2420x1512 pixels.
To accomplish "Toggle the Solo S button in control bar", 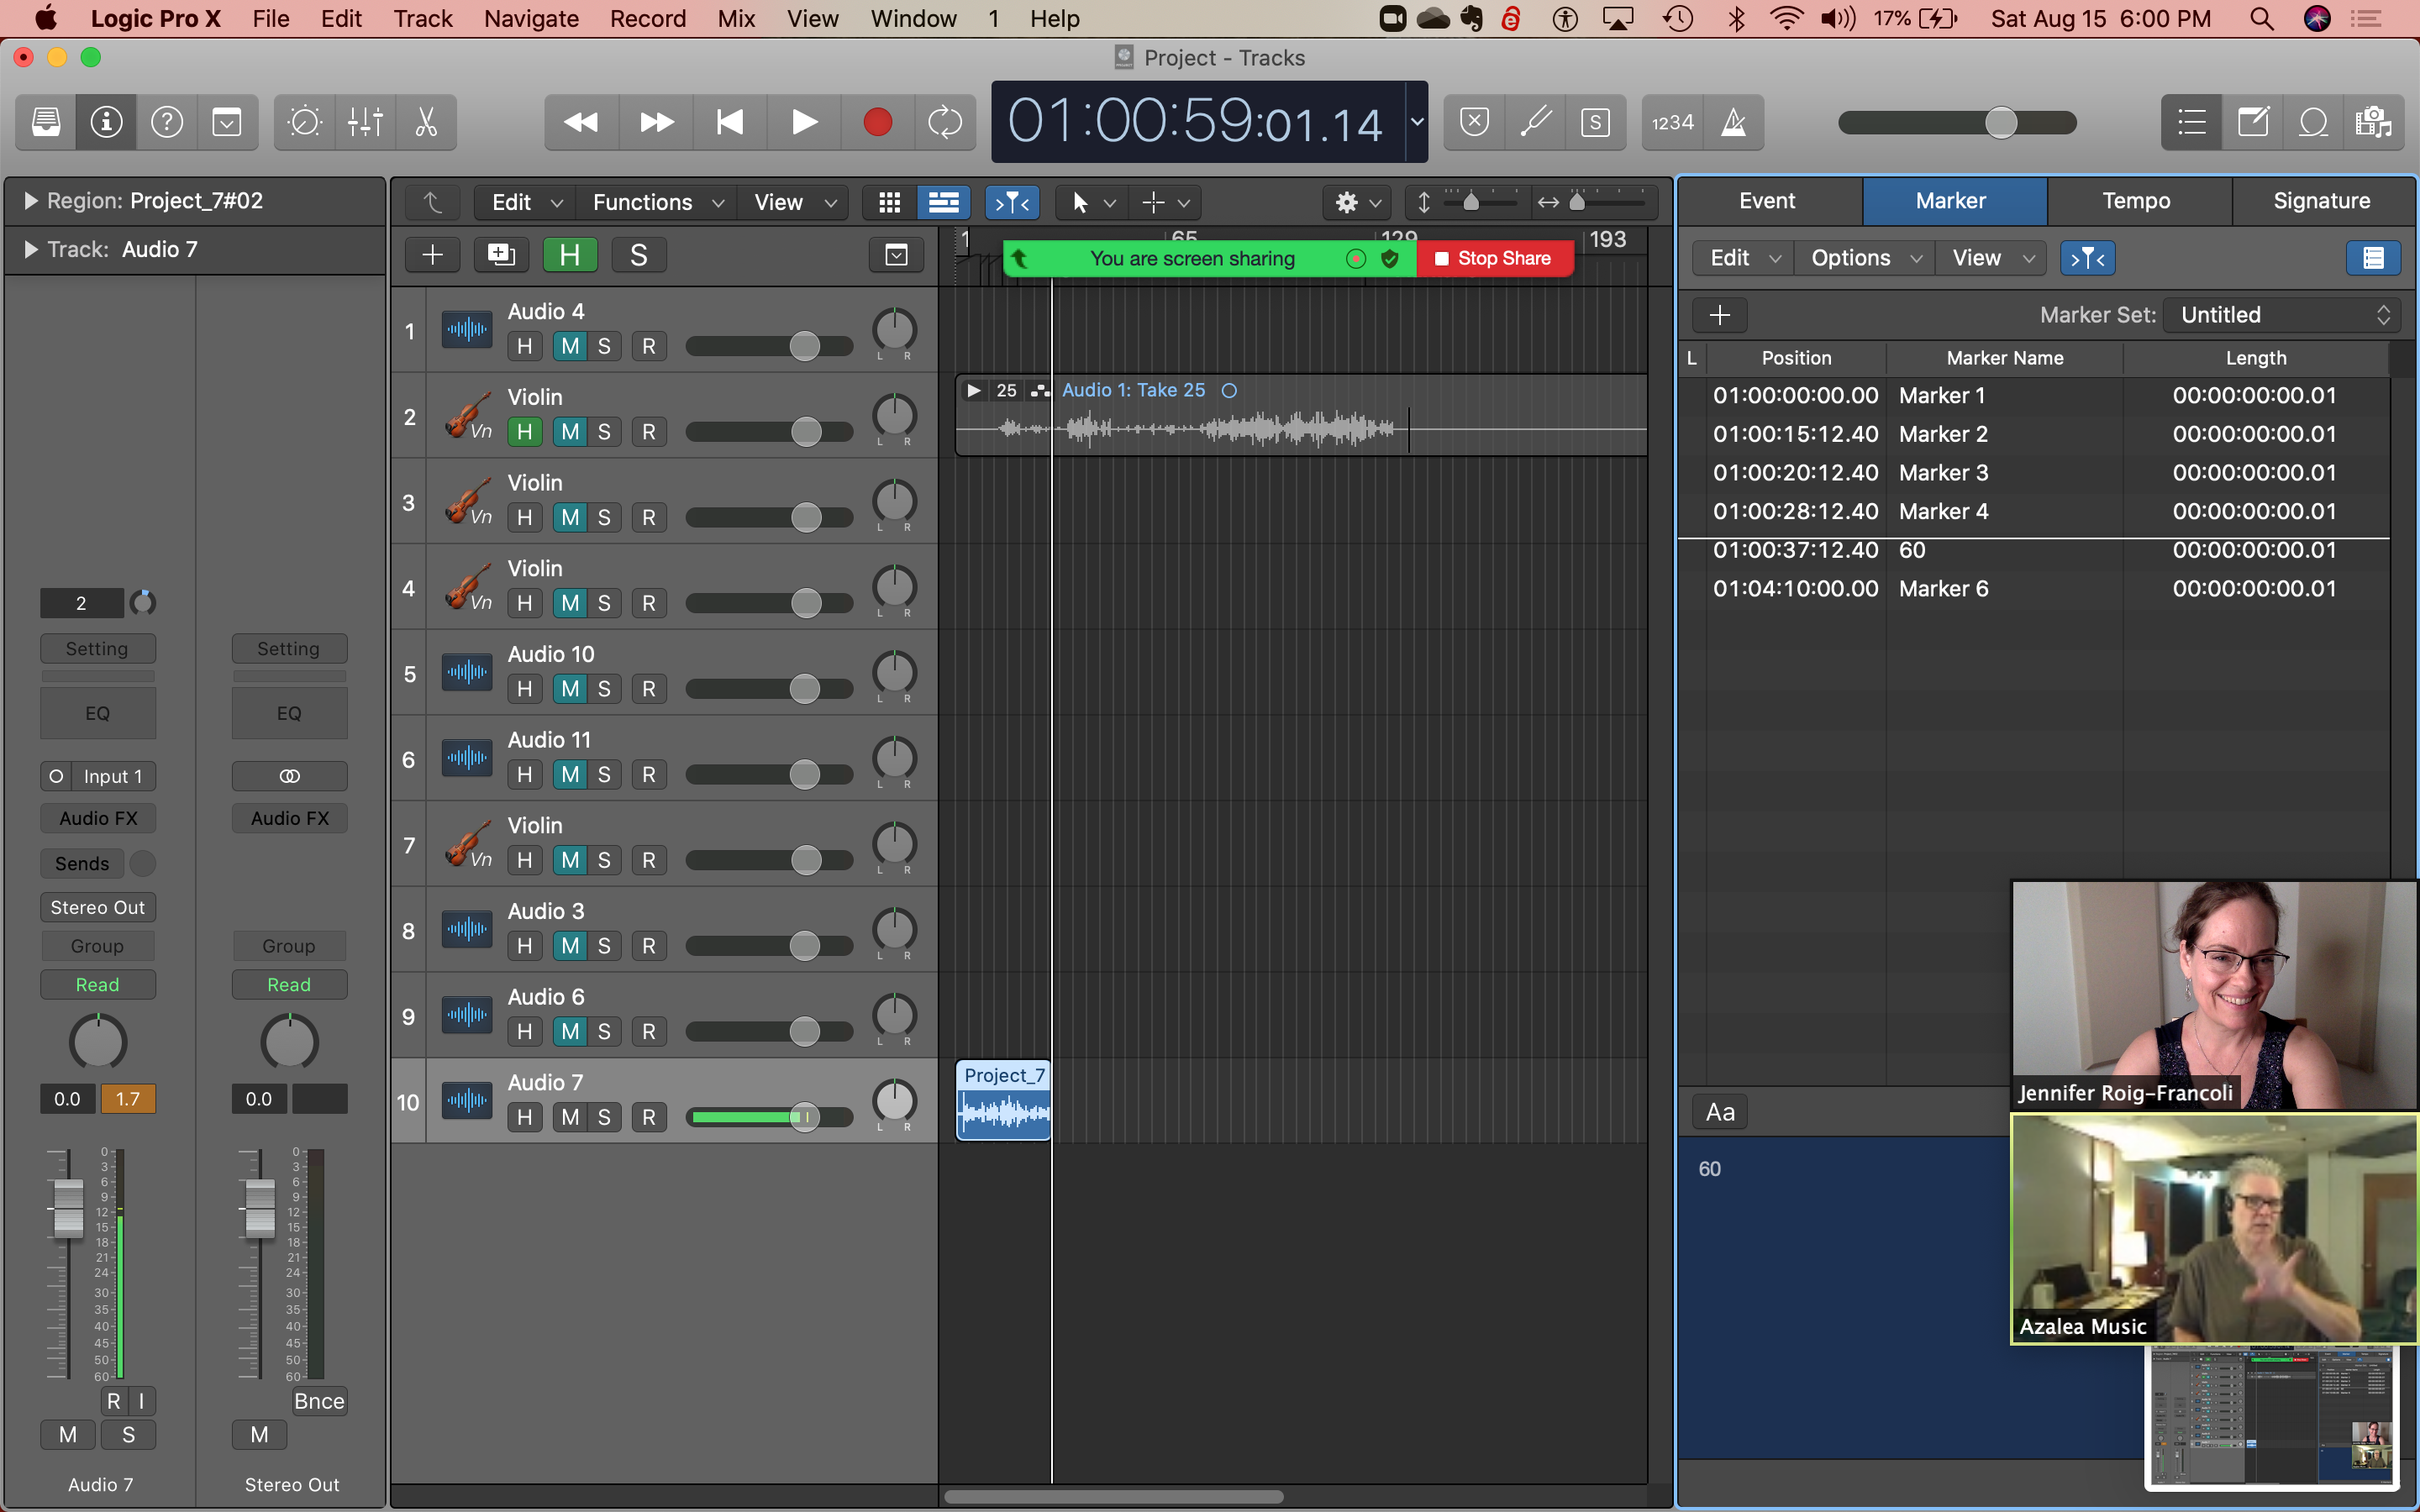I will tap(1595, 122).
